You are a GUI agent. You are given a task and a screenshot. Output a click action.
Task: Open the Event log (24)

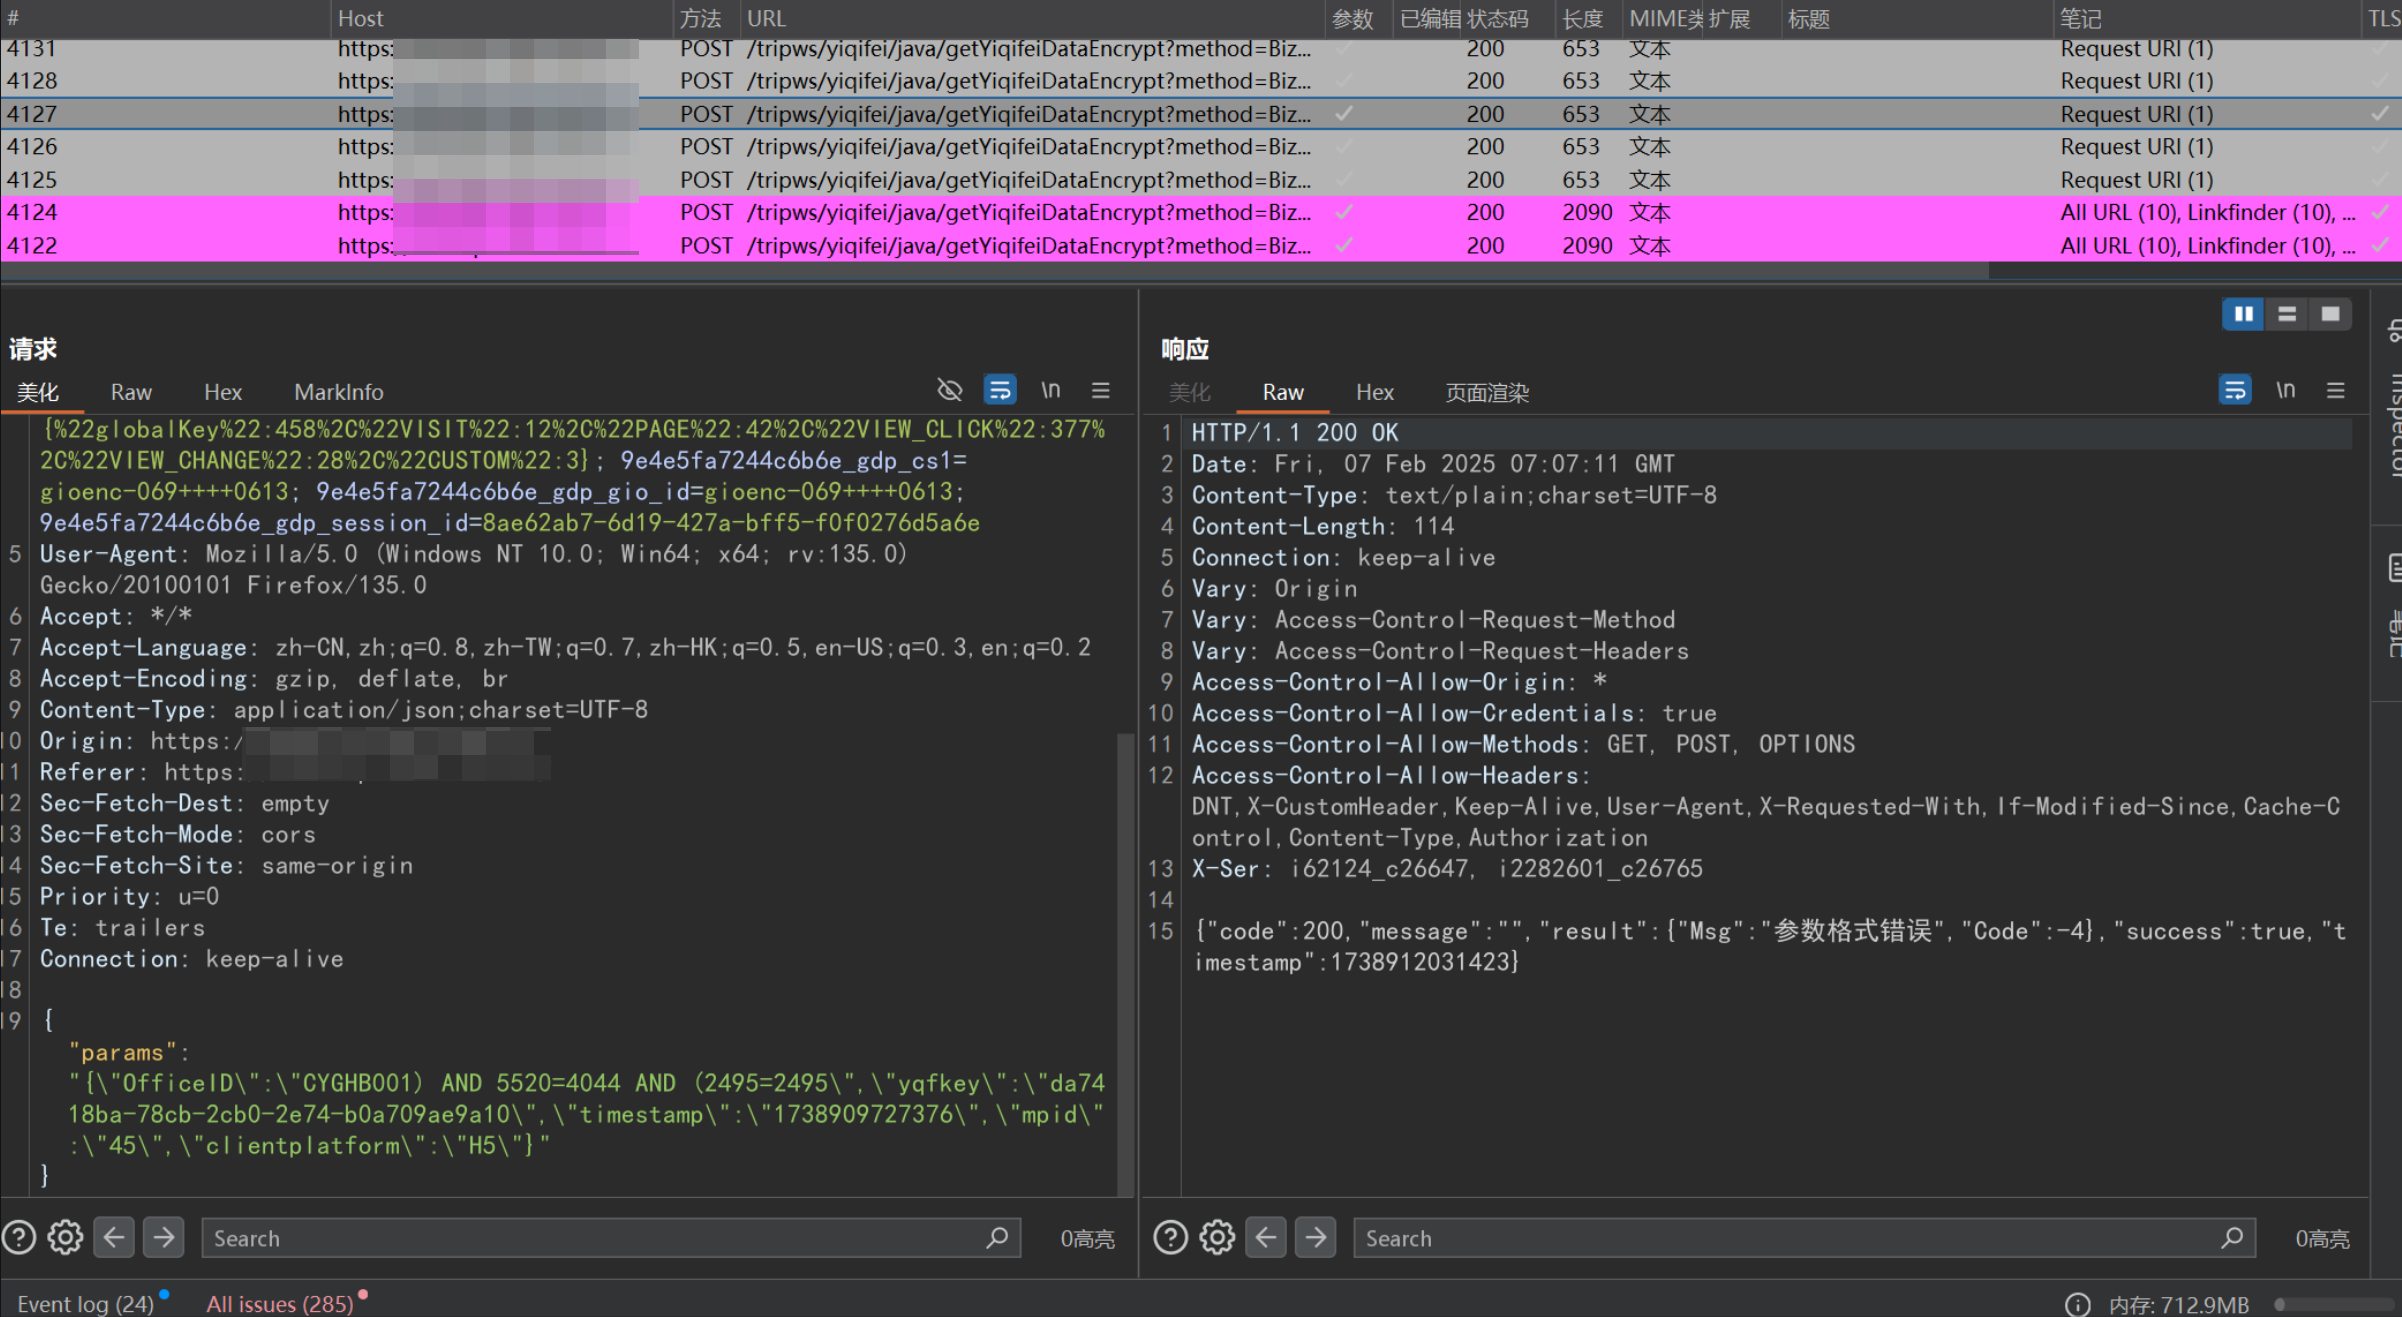point(86,1304)
